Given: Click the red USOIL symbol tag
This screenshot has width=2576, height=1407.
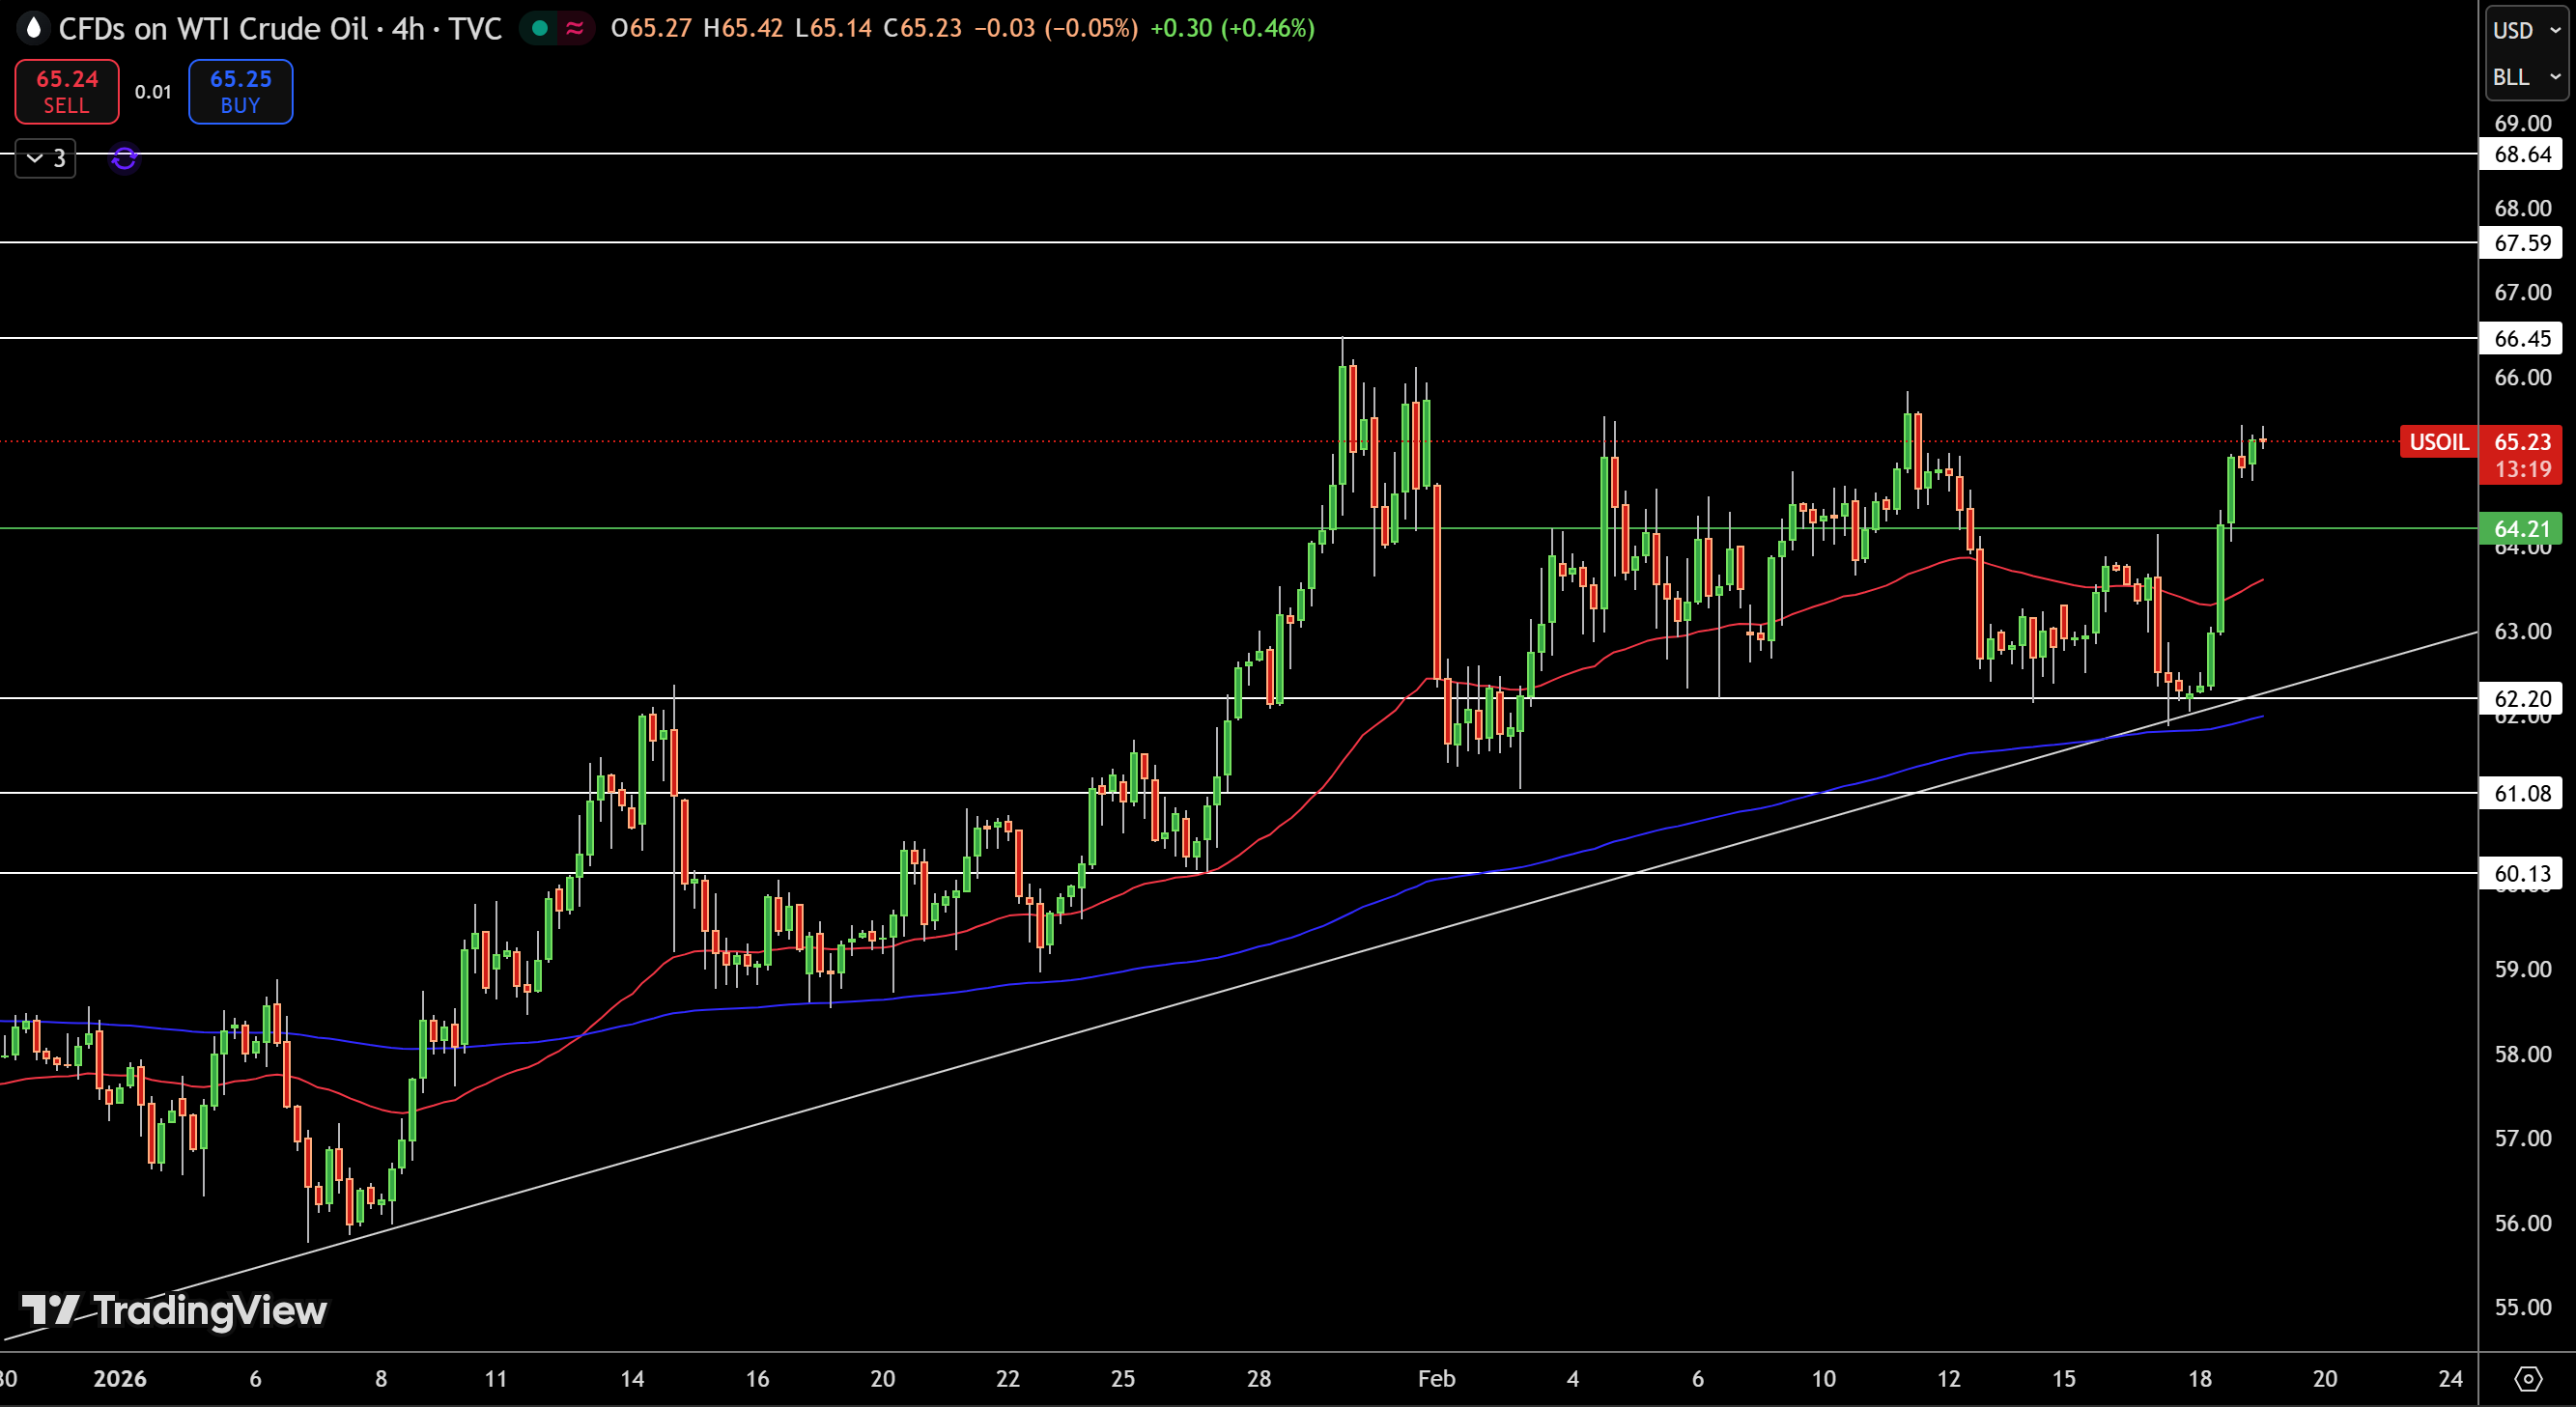Looking at the screenshot, I should (2438, 441).
